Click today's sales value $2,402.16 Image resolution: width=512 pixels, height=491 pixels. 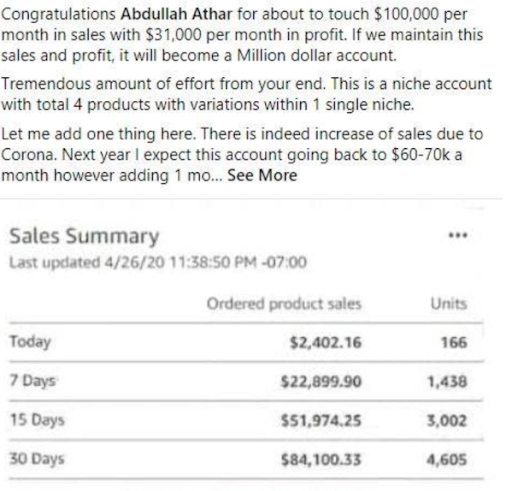click(x=326, y=343)
